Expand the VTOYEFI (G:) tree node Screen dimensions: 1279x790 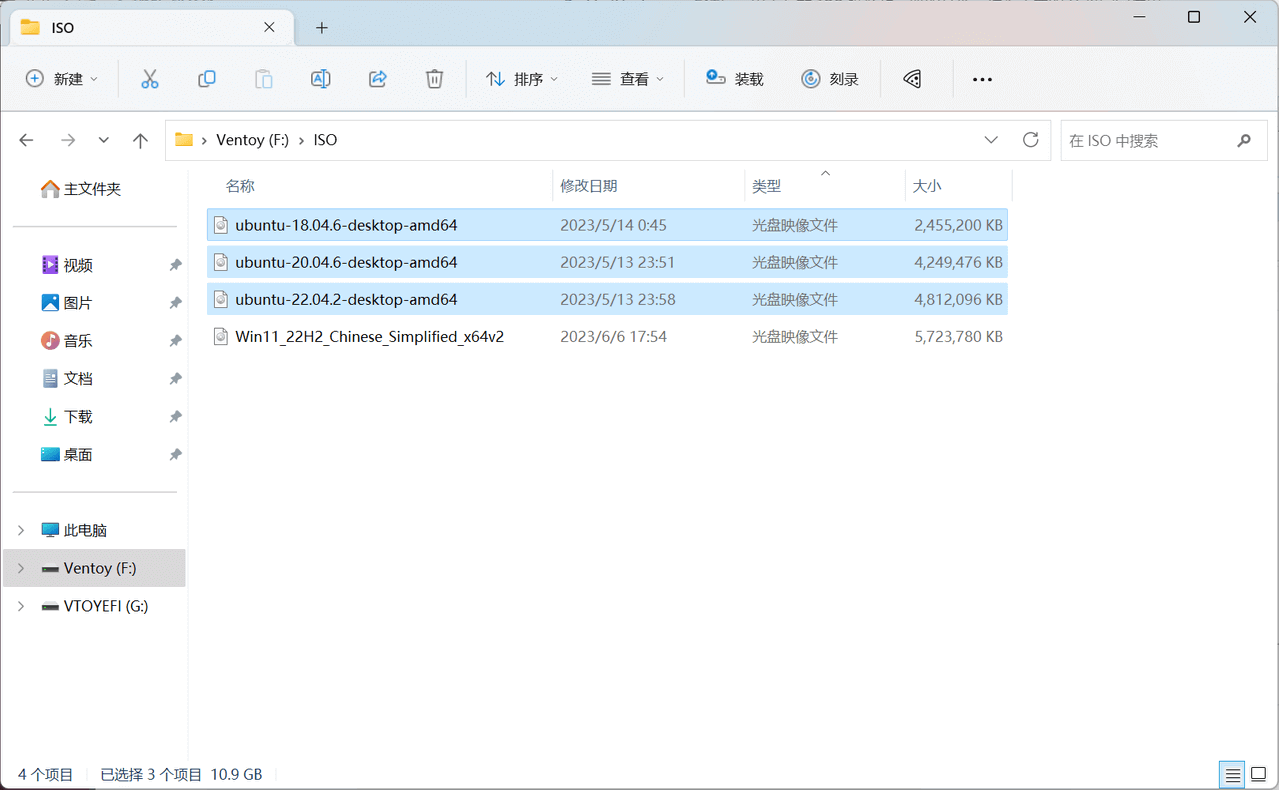tap(21, 606)
